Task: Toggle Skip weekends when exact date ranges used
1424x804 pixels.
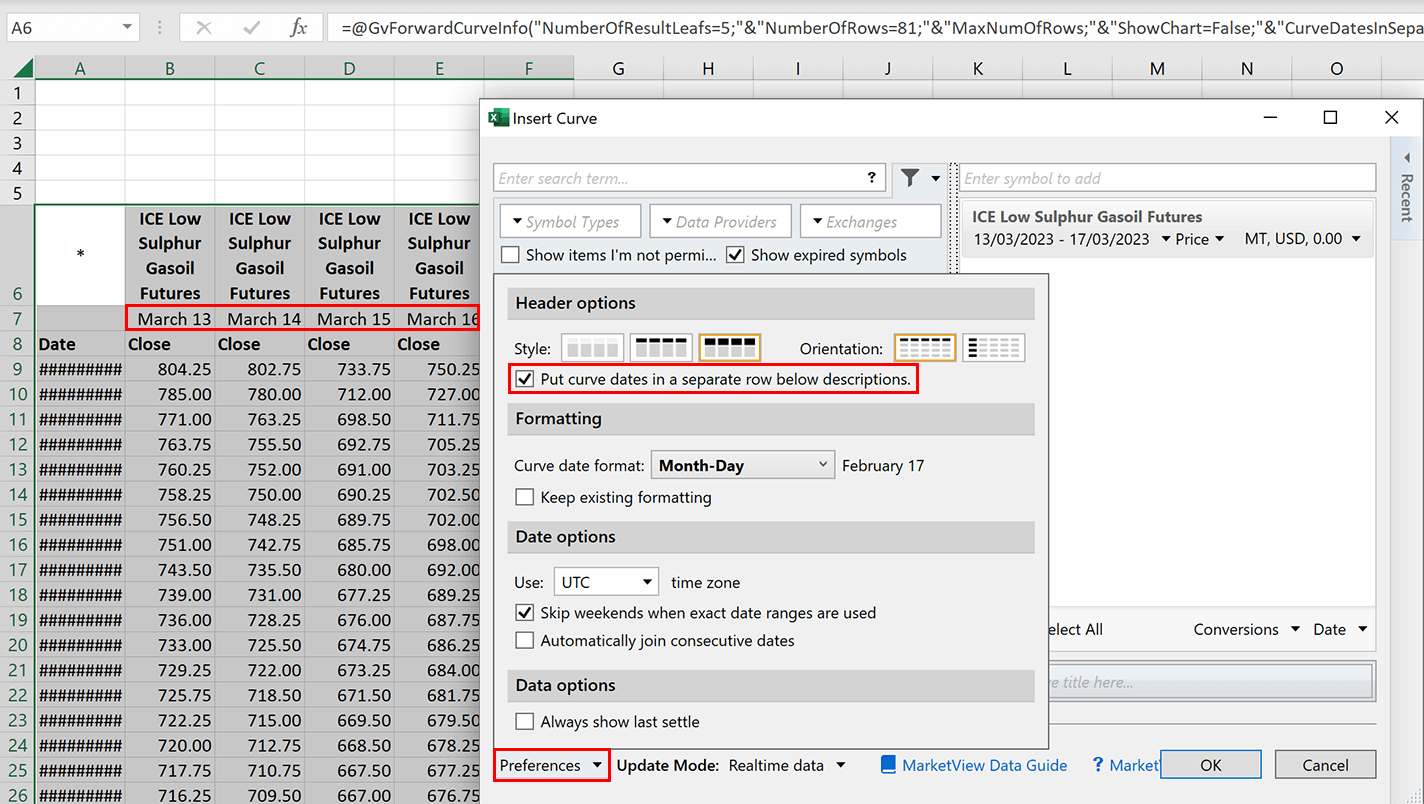Action: click(x=524, y=613)
